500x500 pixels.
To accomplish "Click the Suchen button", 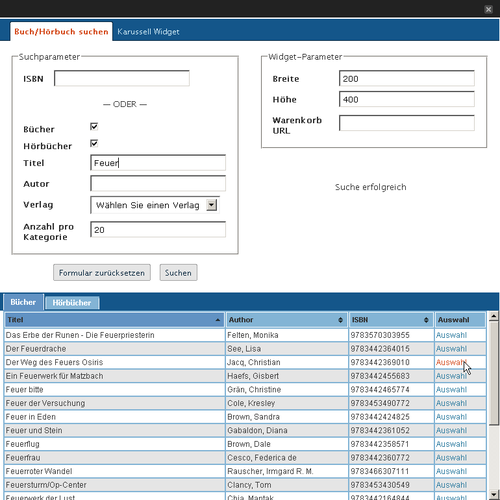I will [178, 273].
